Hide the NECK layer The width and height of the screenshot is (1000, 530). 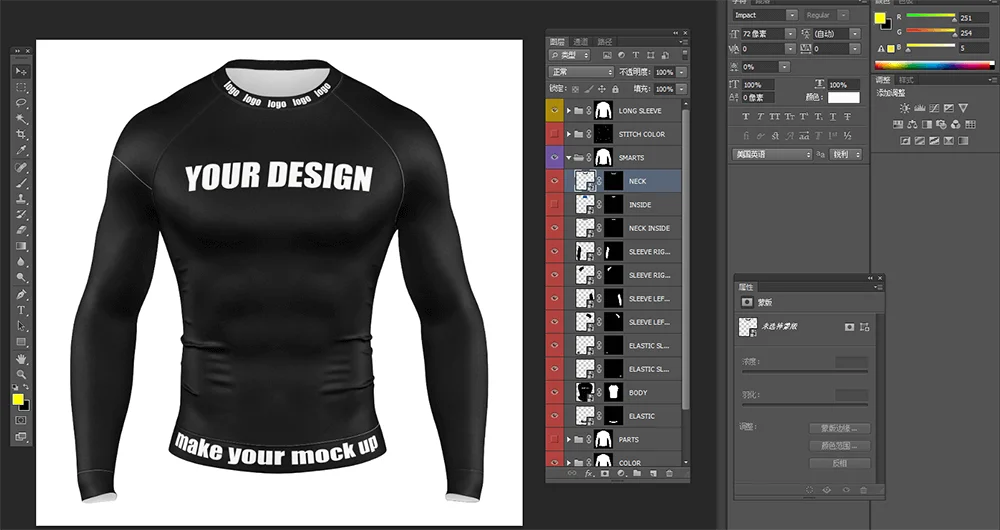(x=554, y=181)
